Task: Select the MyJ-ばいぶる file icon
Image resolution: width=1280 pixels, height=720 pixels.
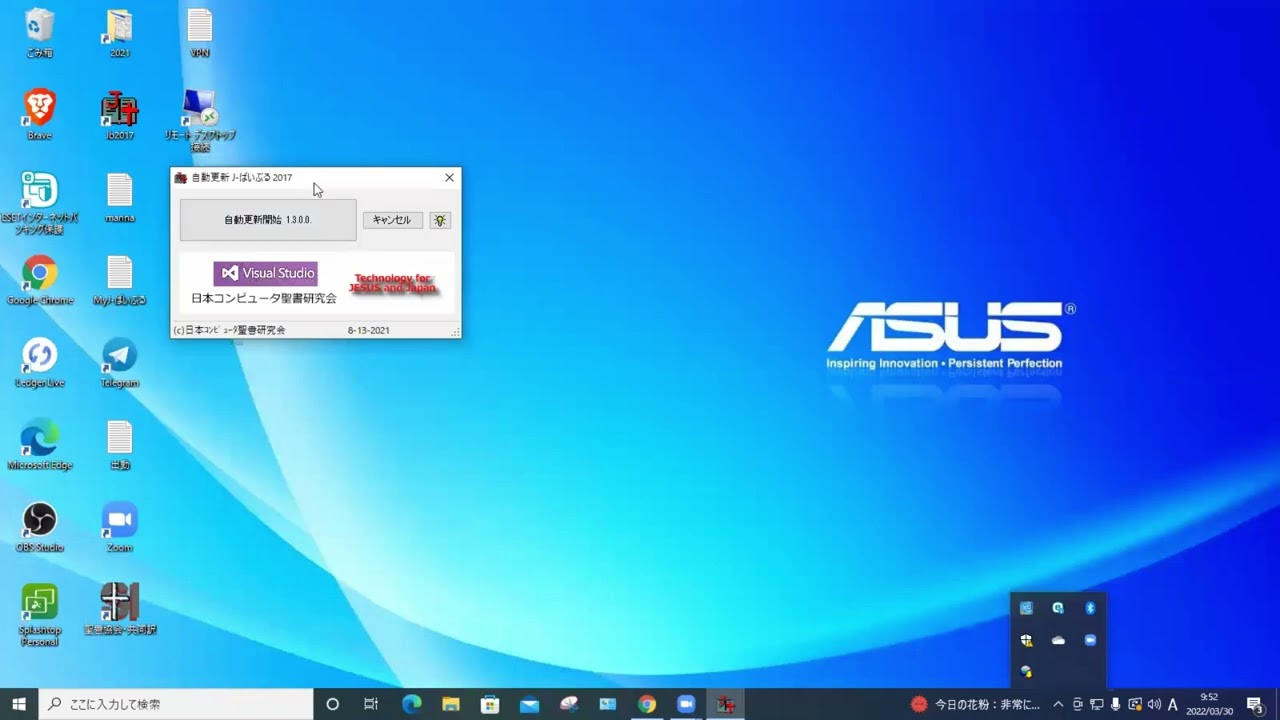Action: (x=120, y=281)
